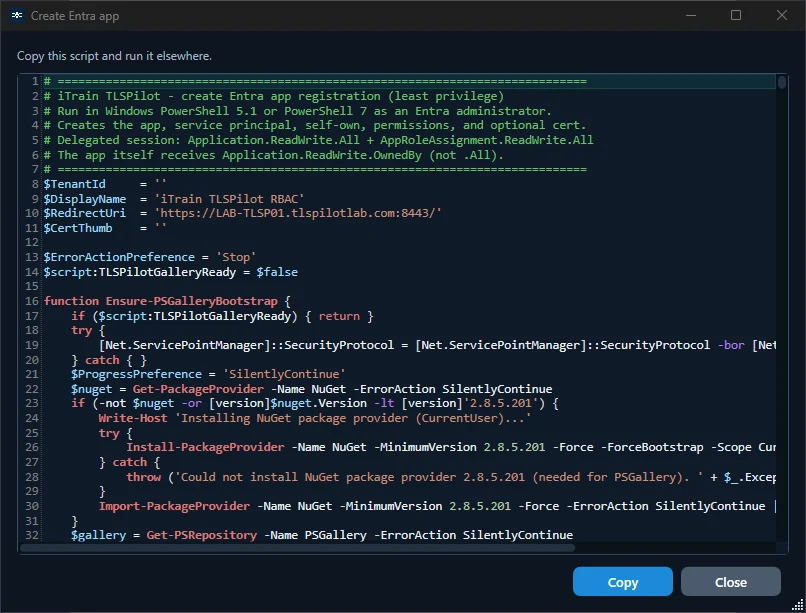Click 'Import-PackageProvider' on line 30
The image size is (806, 613).
pos(174,506)
